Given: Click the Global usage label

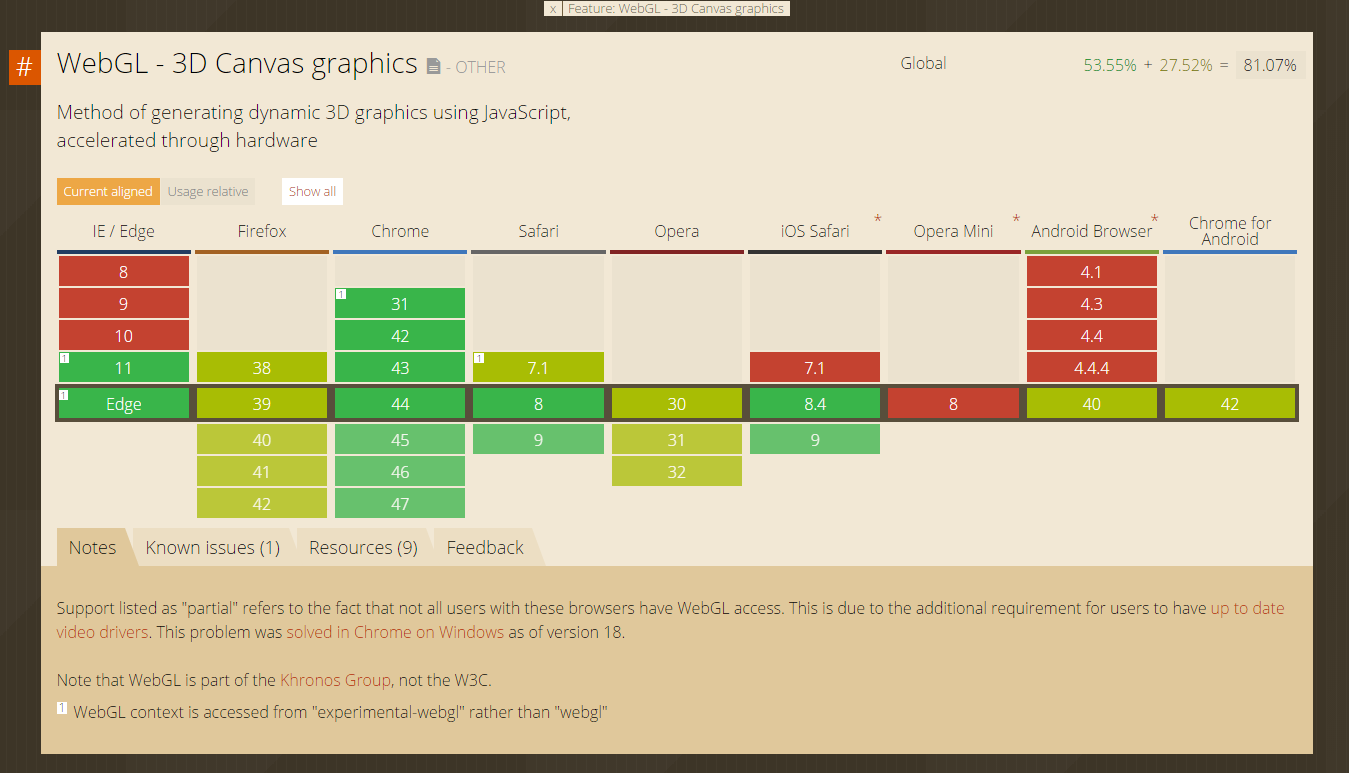Looking at the screenshot, I should pos(923,63).
